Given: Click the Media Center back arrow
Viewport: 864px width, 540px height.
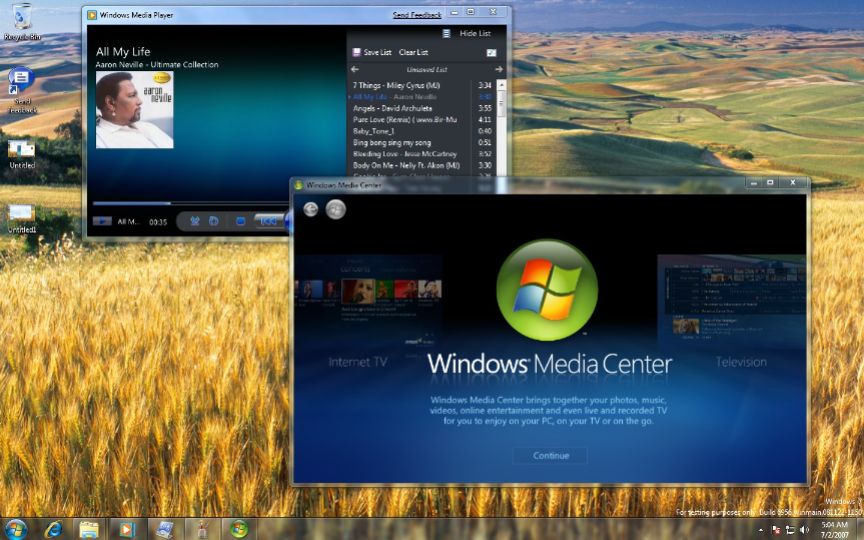Looking at the screenshot, I should click(x=311, y=209).
